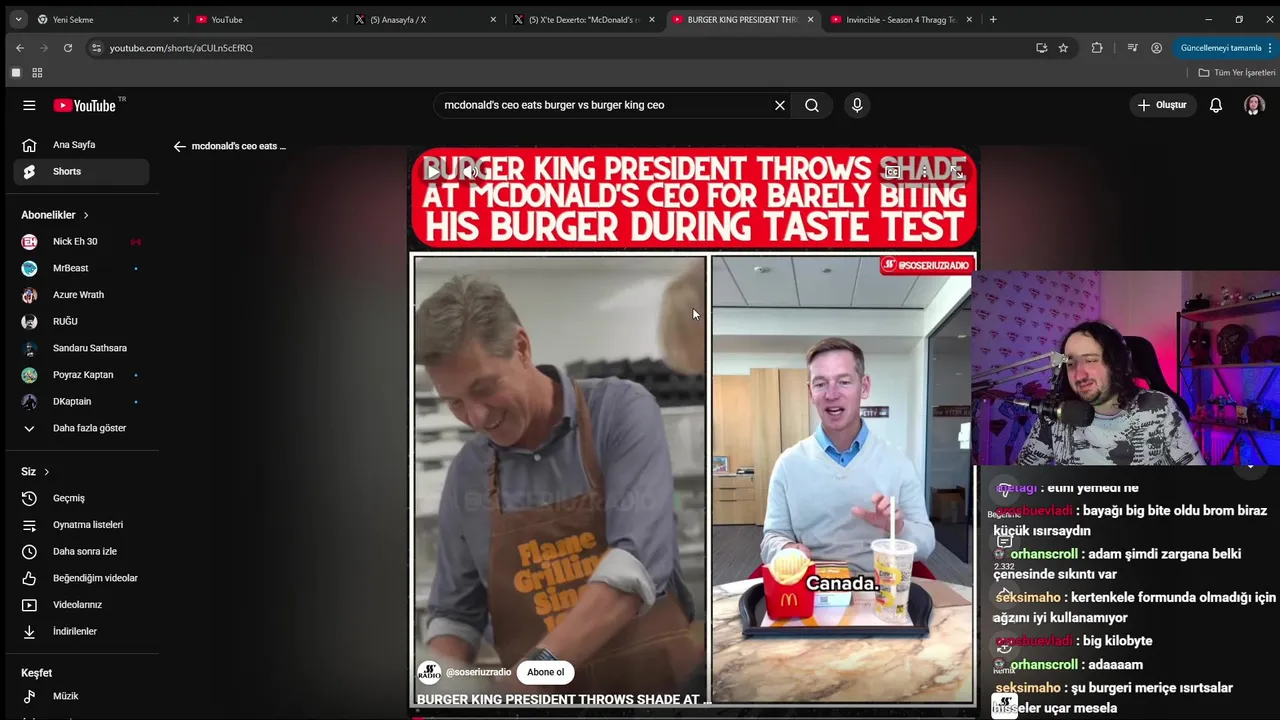Go back using arrow beside mcdonald's ceo eats
The image size is (1280, 720).
point(180,146)
